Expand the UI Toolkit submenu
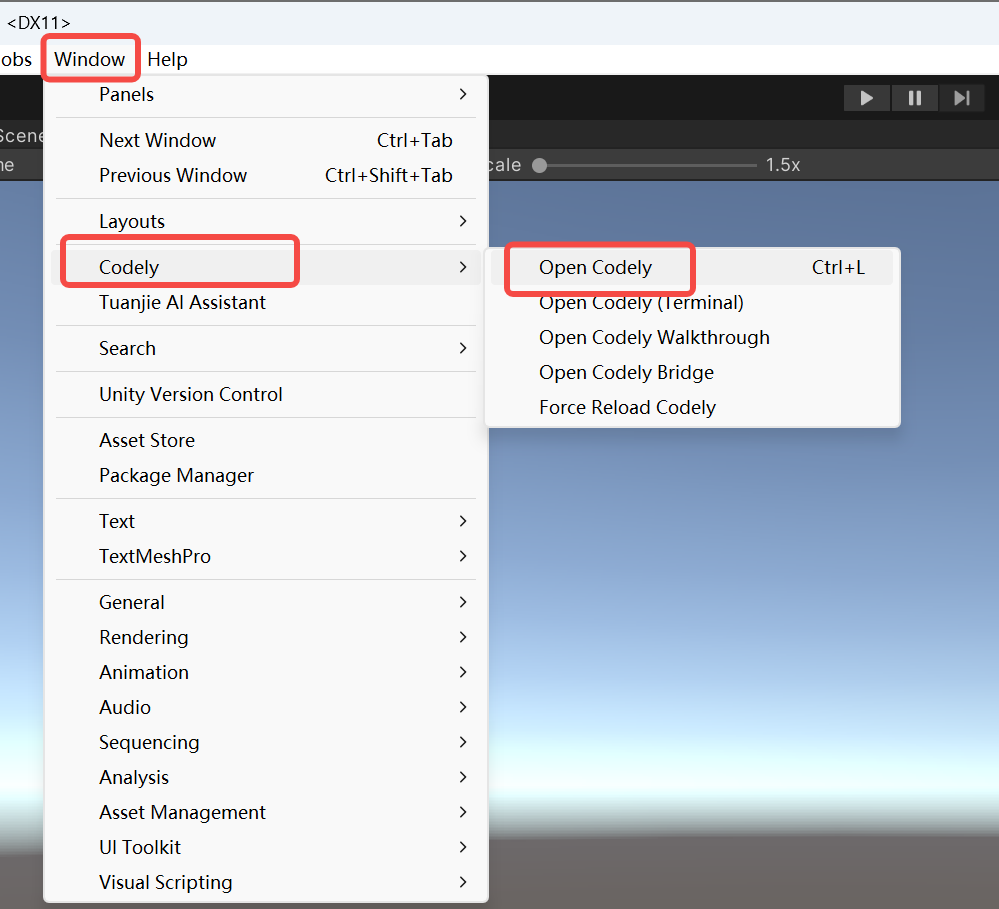Viewport: 999px width, 909px height. coord(266,847)
